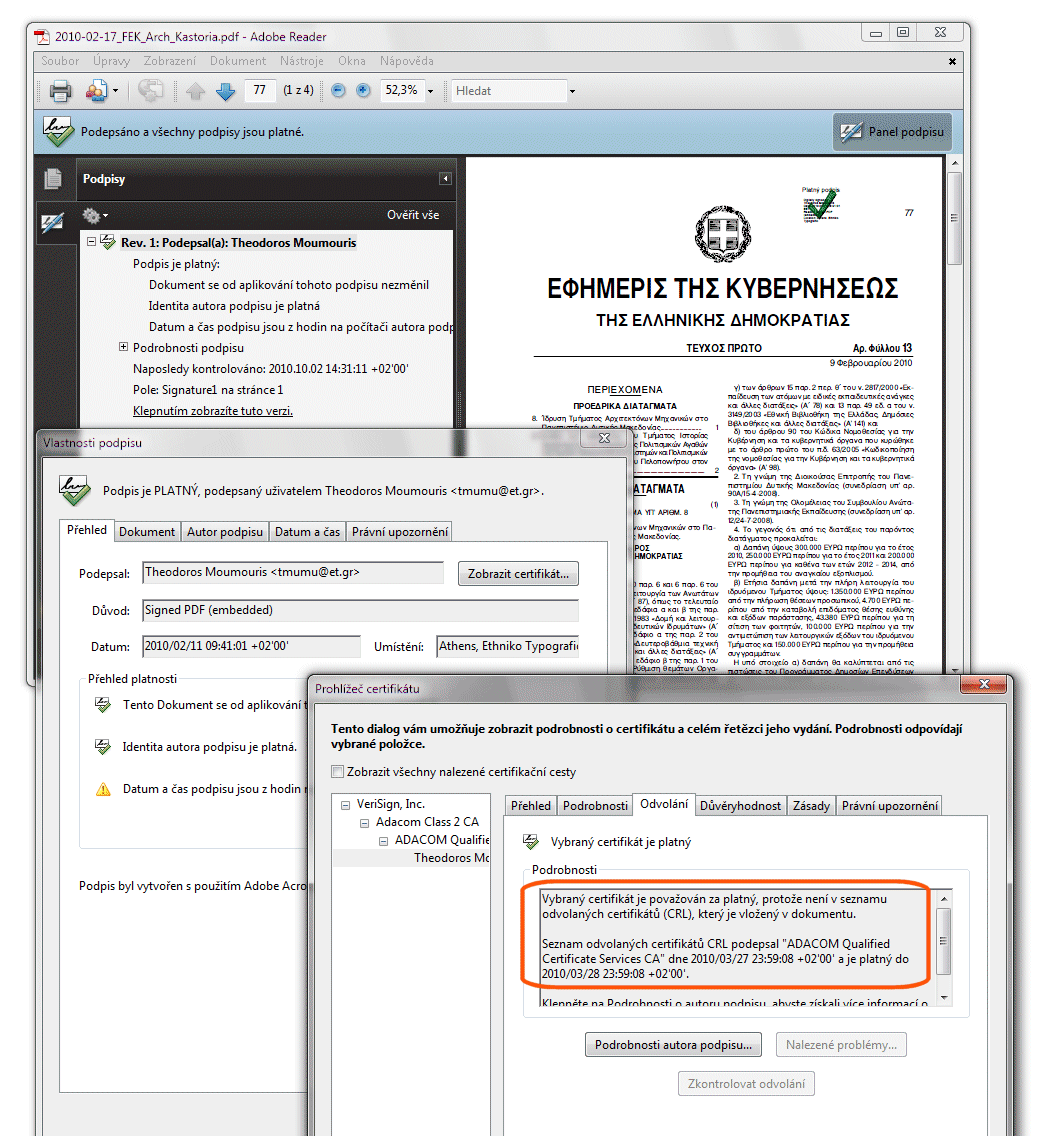This screenshot has height=1136, width=1050.
Task: Click Podrobnosti autora podpisu... button
Action: click(x=673, y=1045)
